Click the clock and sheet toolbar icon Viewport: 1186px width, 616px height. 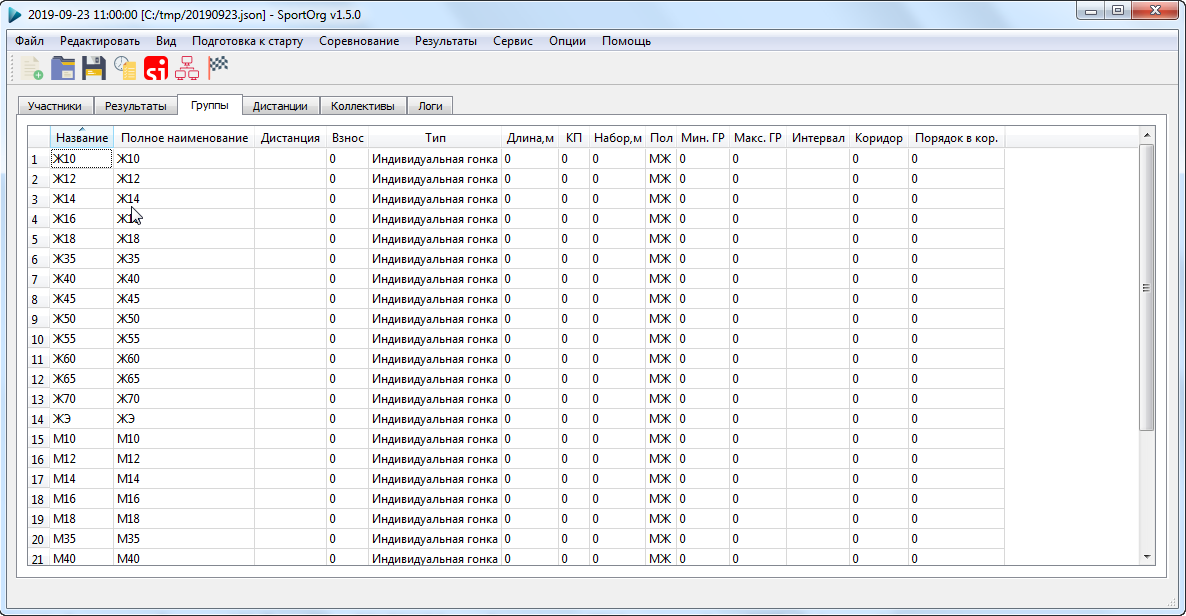(125, 68)
